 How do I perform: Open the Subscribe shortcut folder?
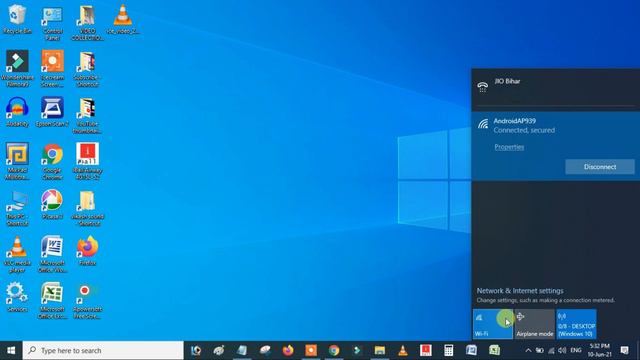[x=87, y=69]
